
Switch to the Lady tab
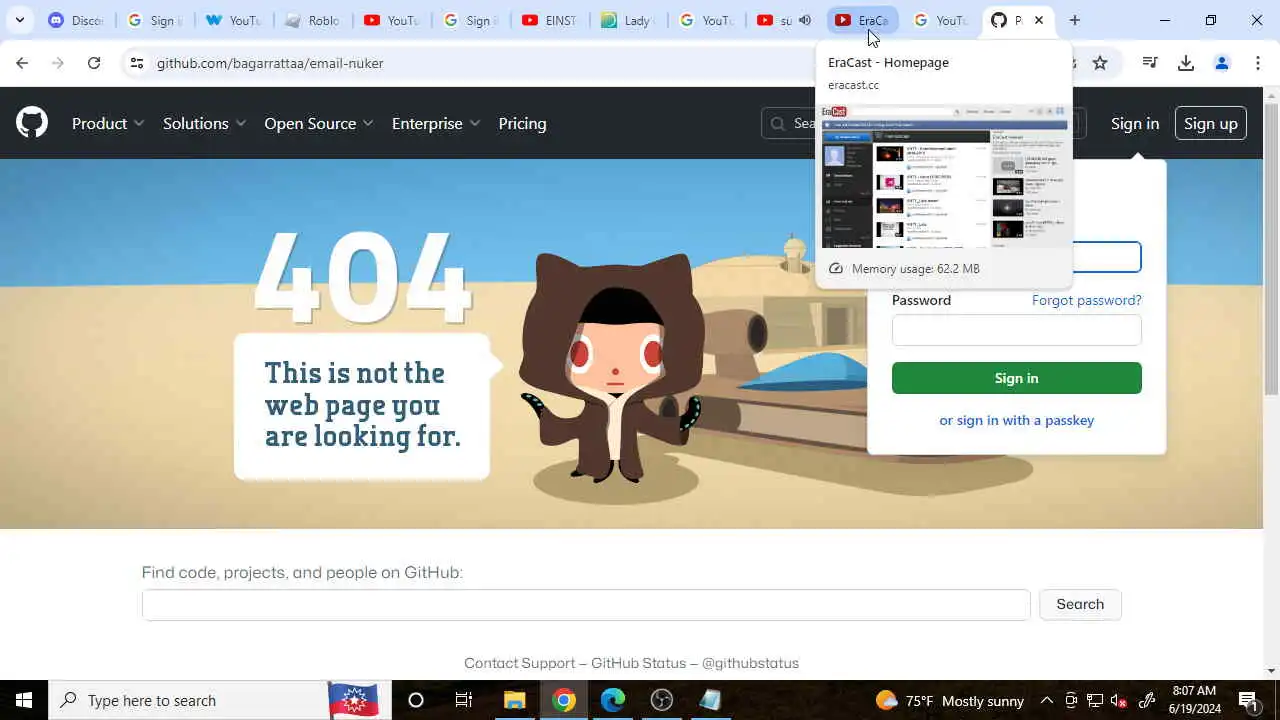point(628,20)
